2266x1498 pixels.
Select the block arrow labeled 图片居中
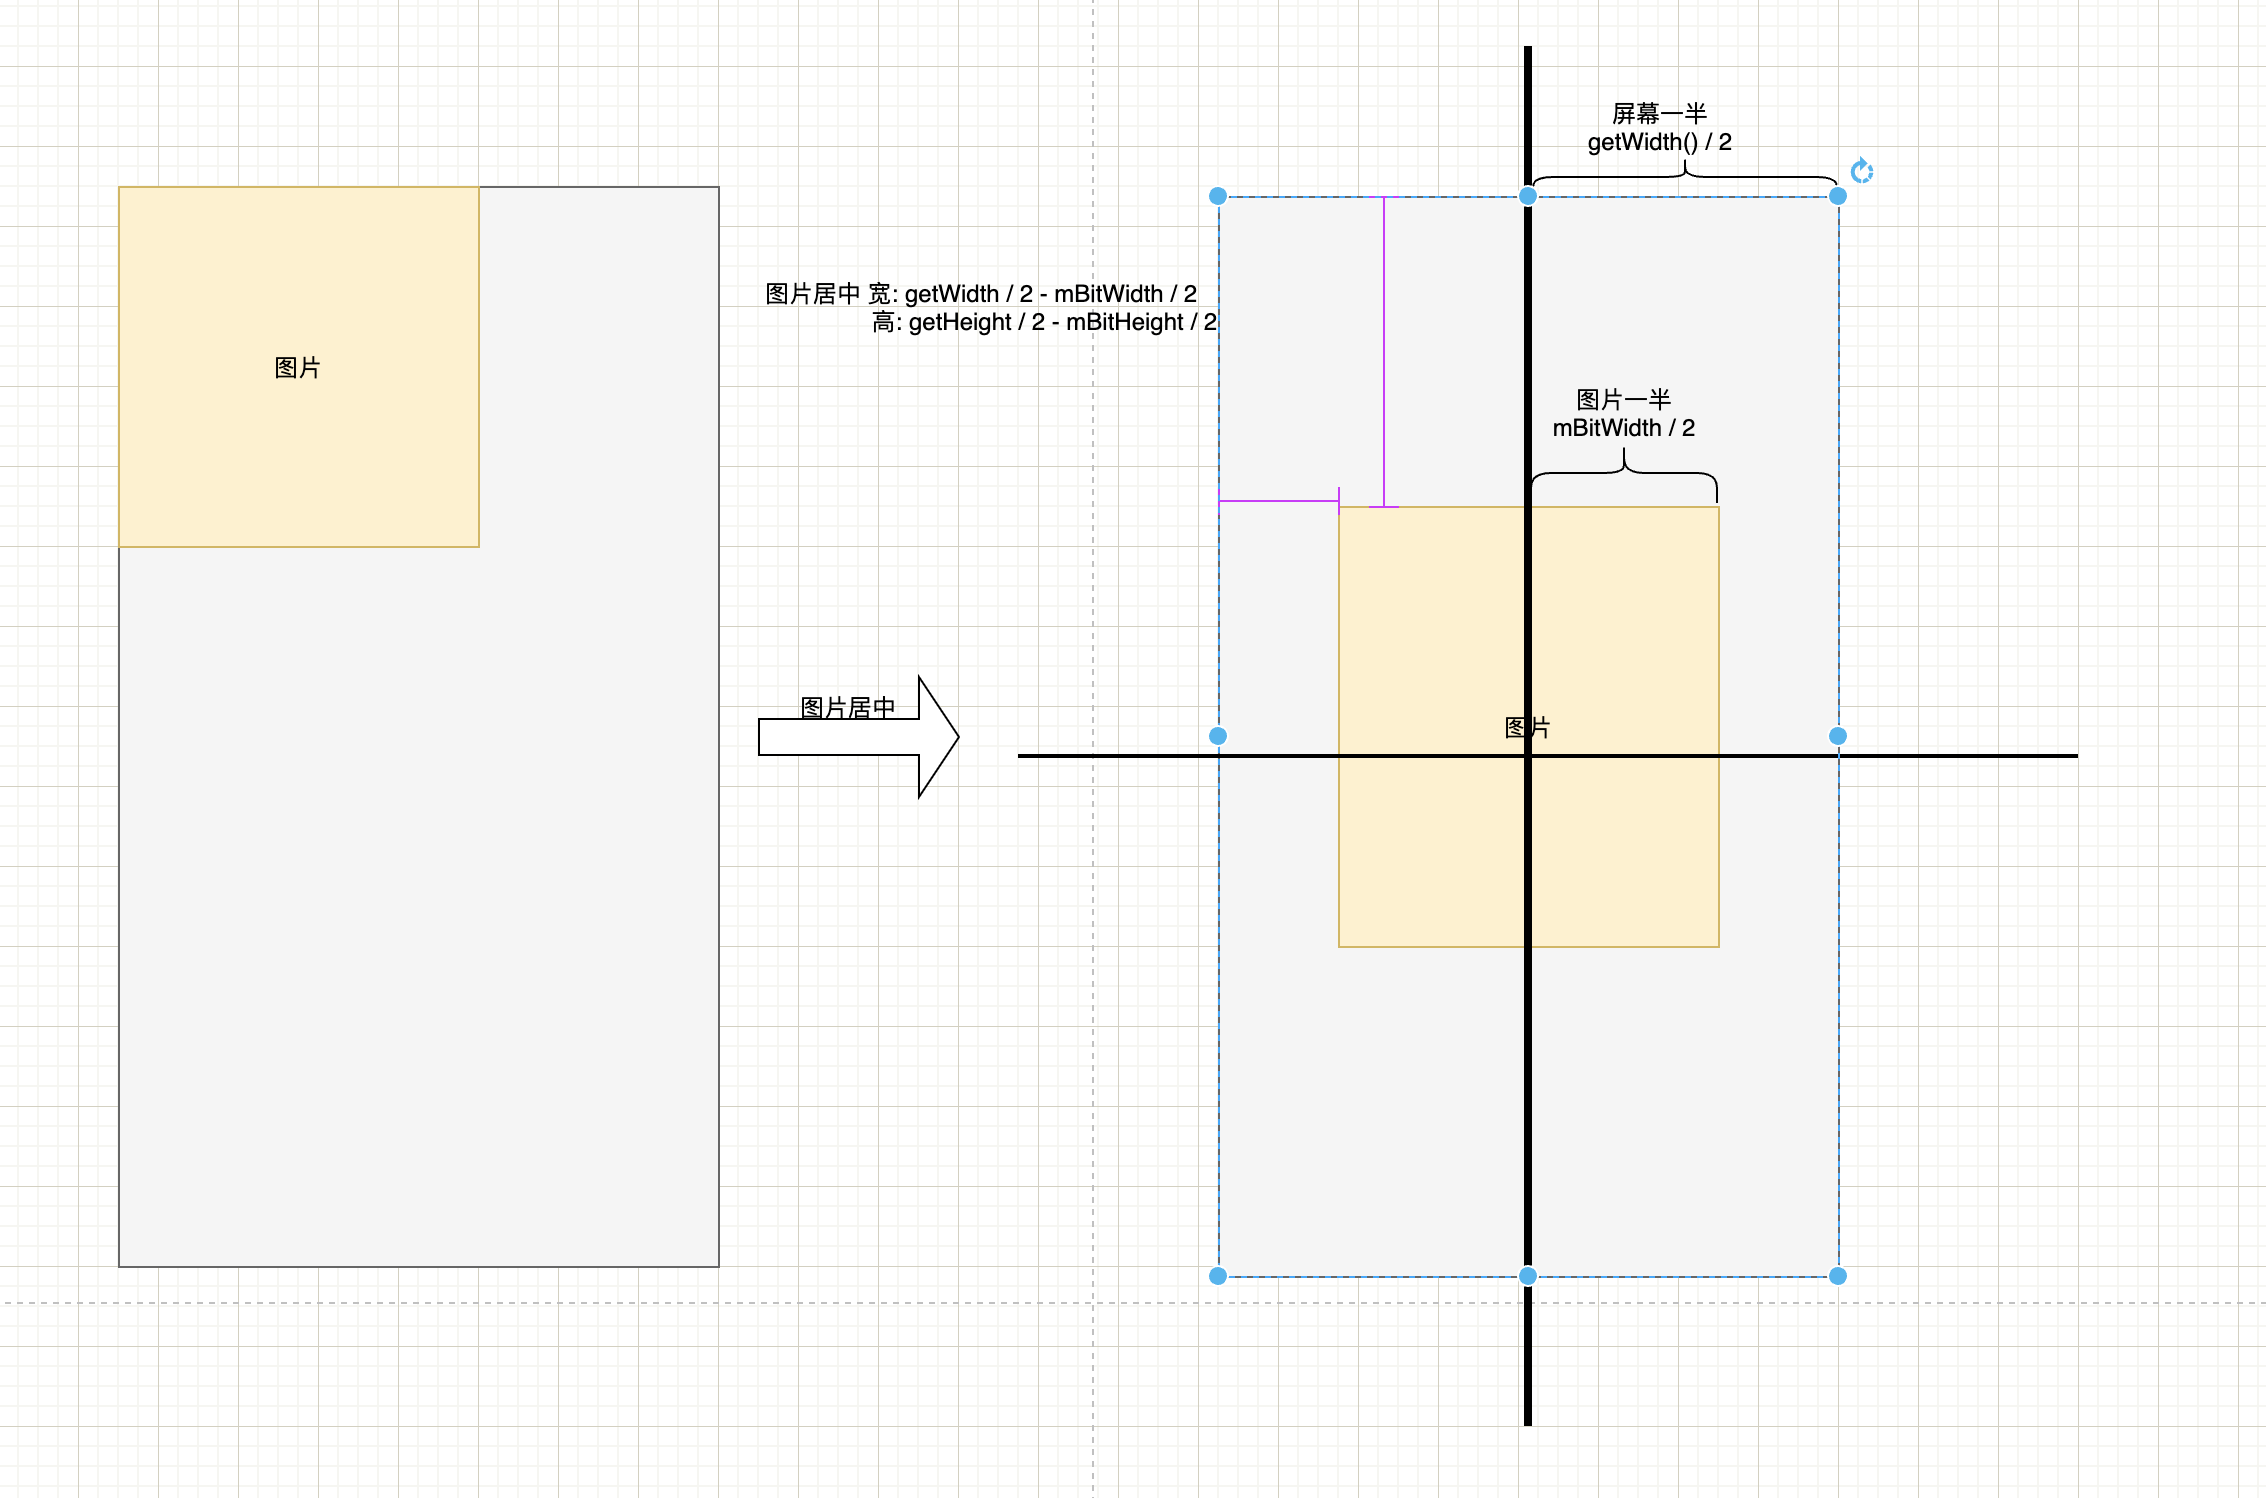click(x=856, y=738)
